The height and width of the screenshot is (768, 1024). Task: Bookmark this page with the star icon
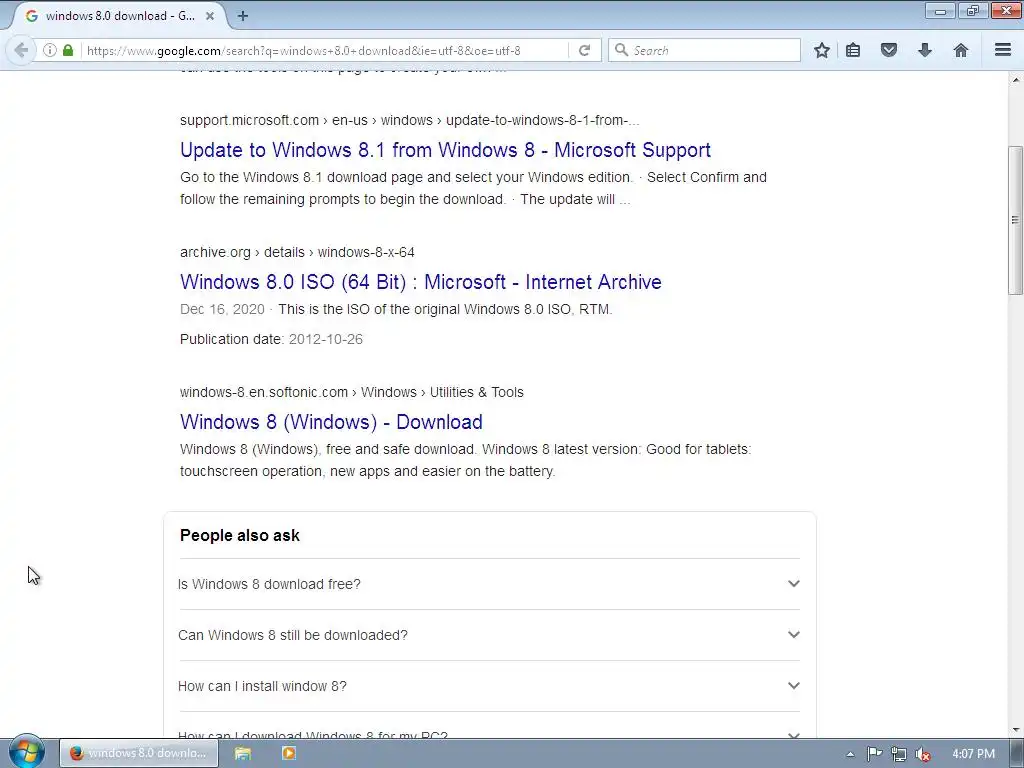pyautogui.click(x=822, y=50)
